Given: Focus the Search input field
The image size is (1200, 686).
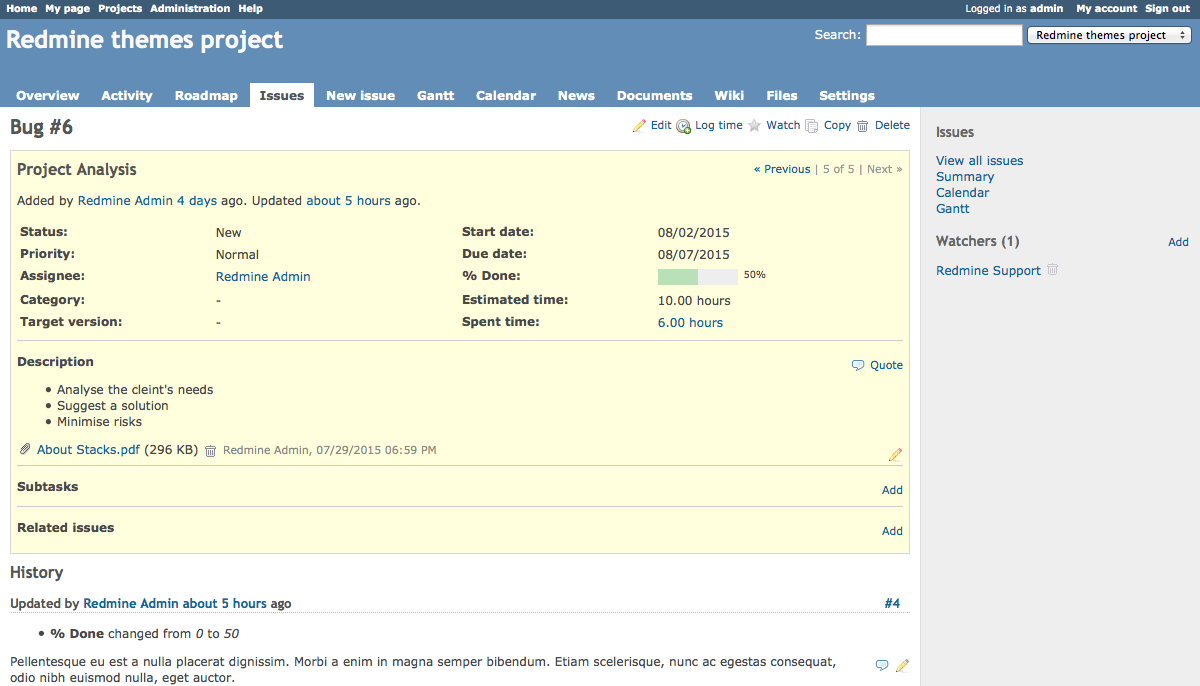Looking at the screenshot, I should pyautogui.click(x=944, y=35).
